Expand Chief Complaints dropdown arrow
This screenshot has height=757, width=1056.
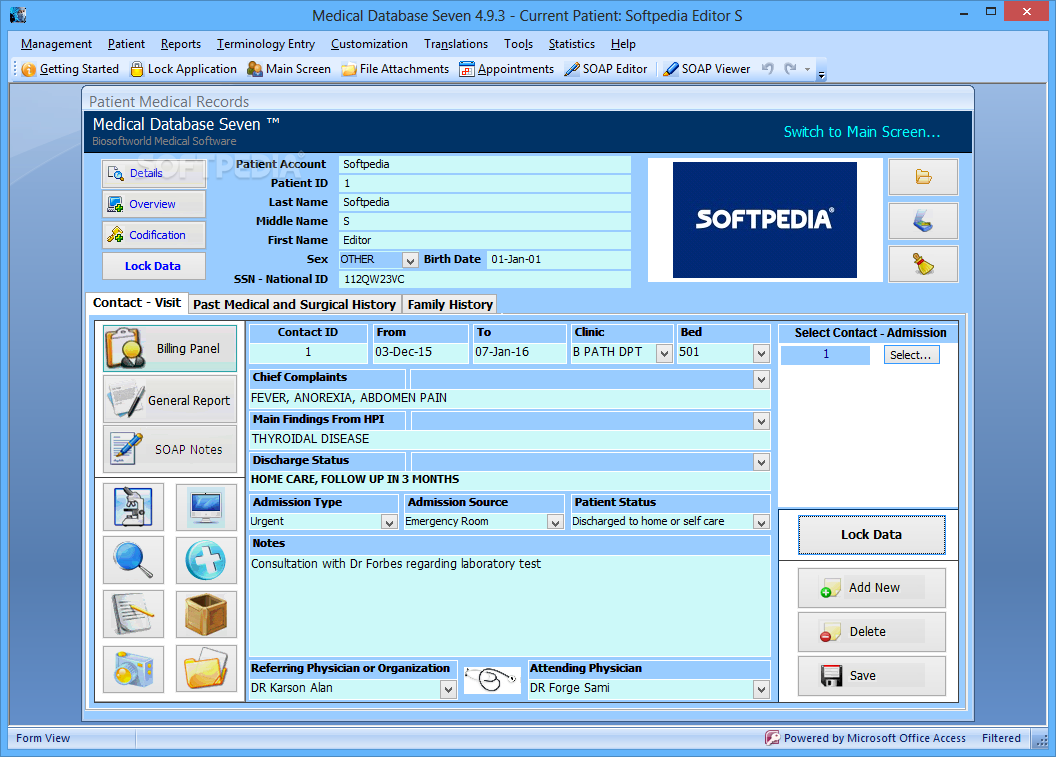761,380
